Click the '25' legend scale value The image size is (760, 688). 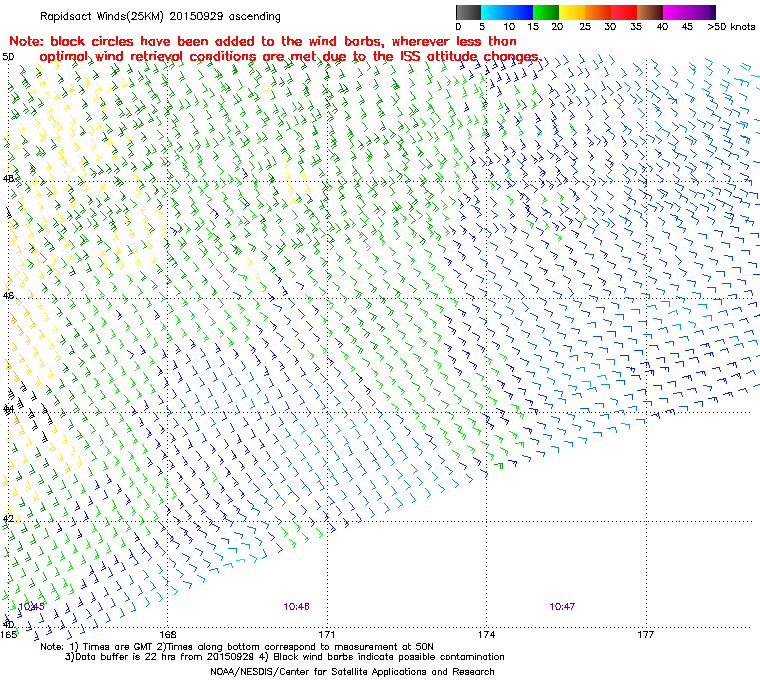585,27
